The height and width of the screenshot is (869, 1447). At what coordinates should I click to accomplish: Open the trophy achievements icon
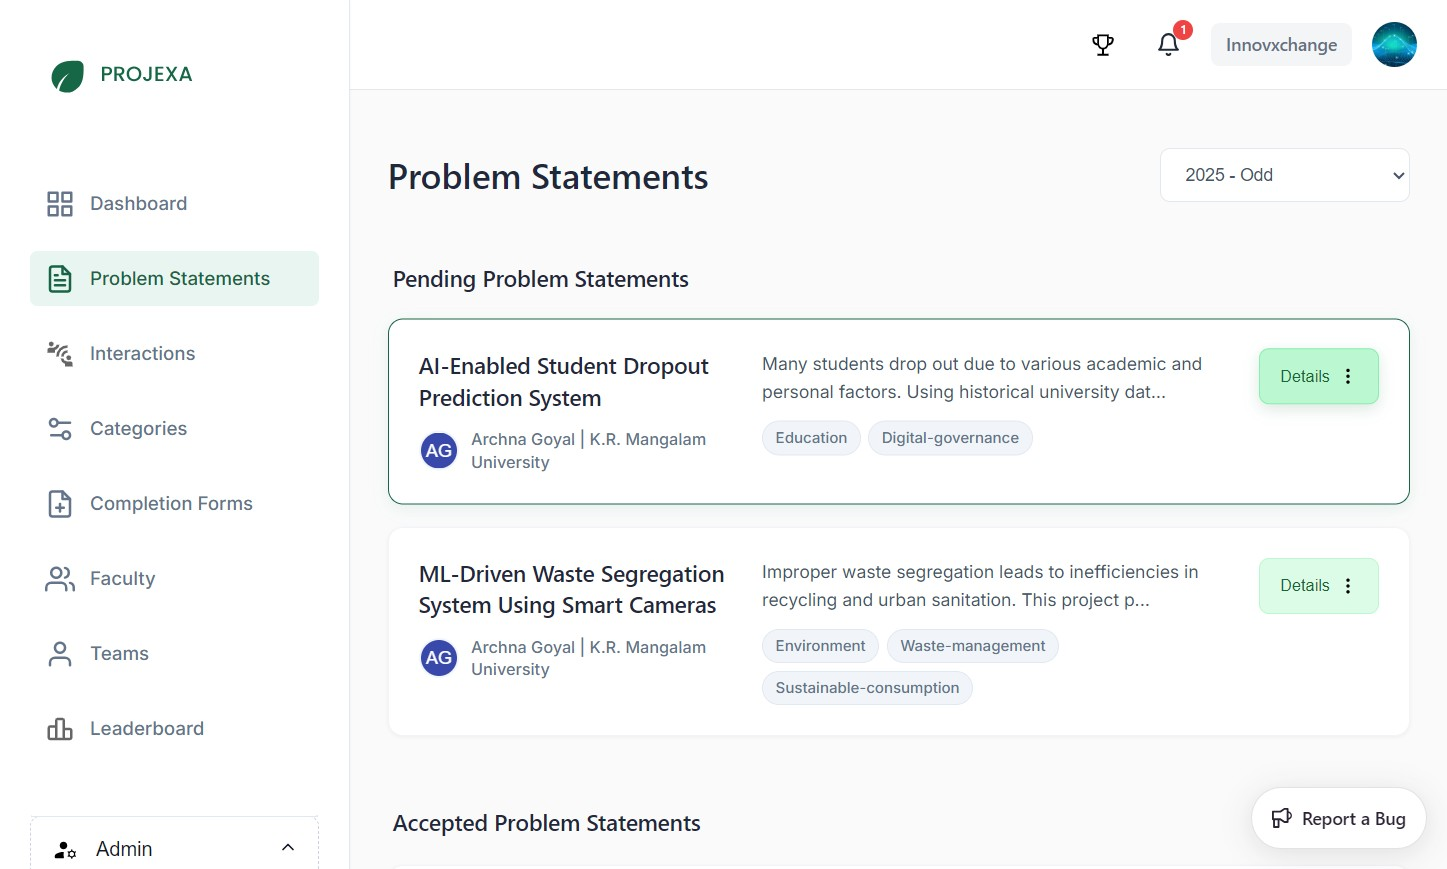[1102, 44]
